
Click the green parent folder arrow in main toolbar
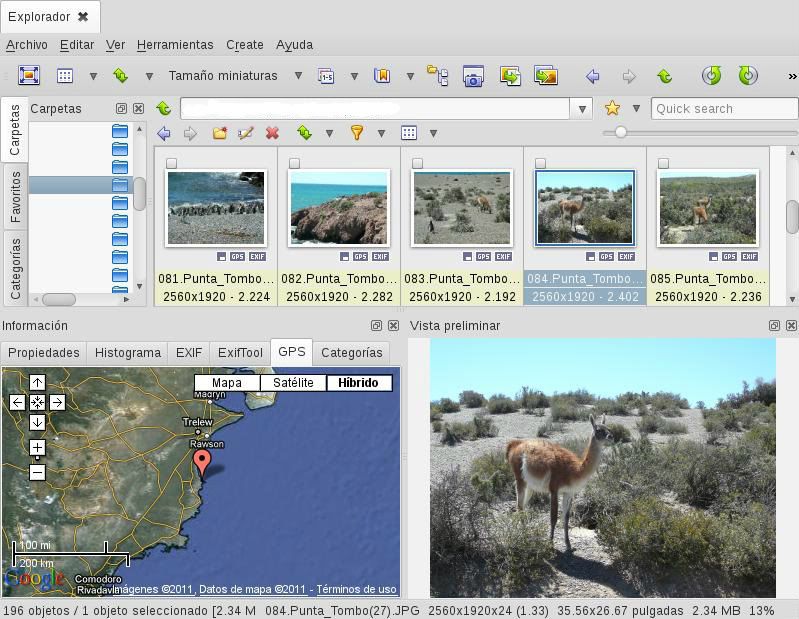point(664,76)
